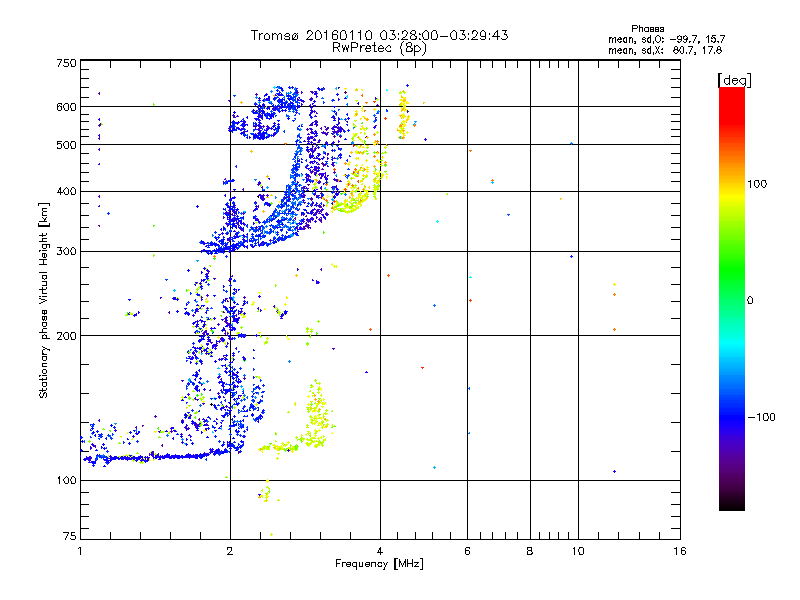Screen dimensions: 800x600
Task: Click the colorbar label '-100'
Action: [761, 417]
